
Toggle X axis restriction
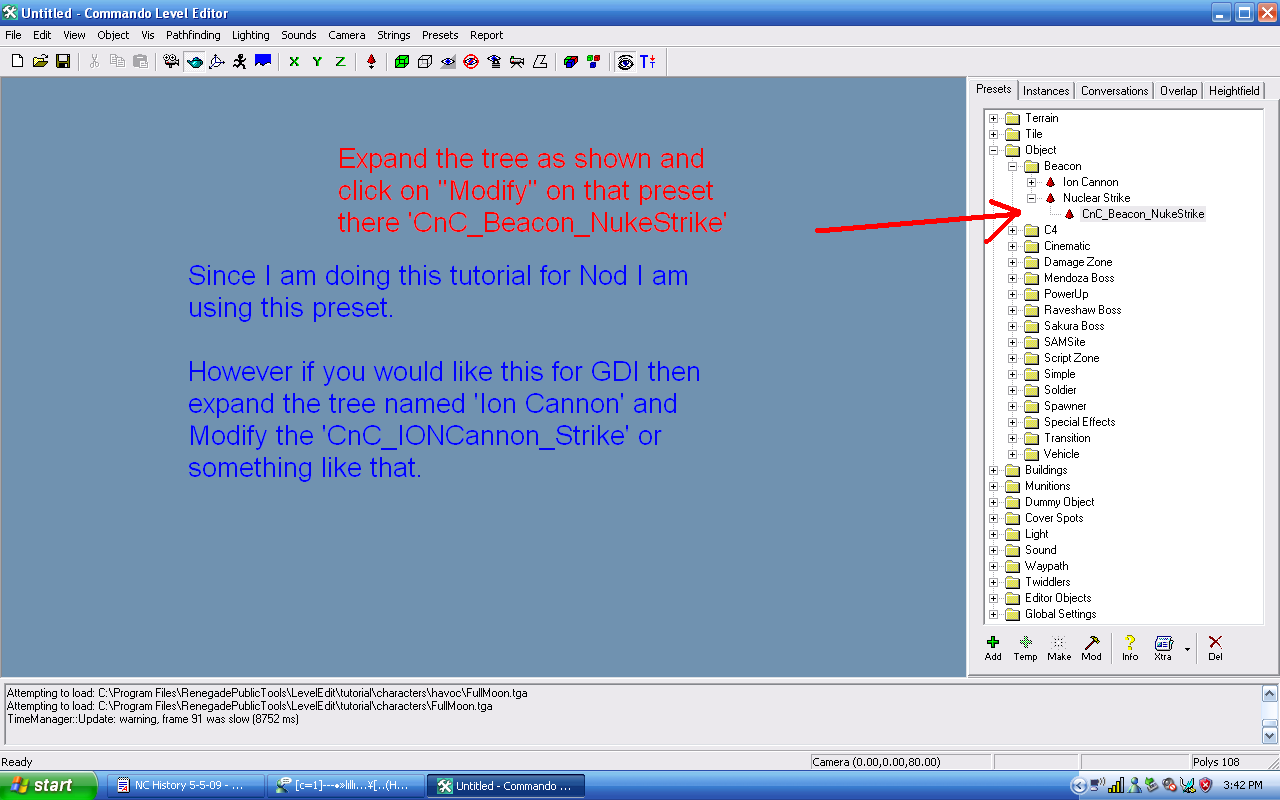pyautogui.click(x=294, y=62)
